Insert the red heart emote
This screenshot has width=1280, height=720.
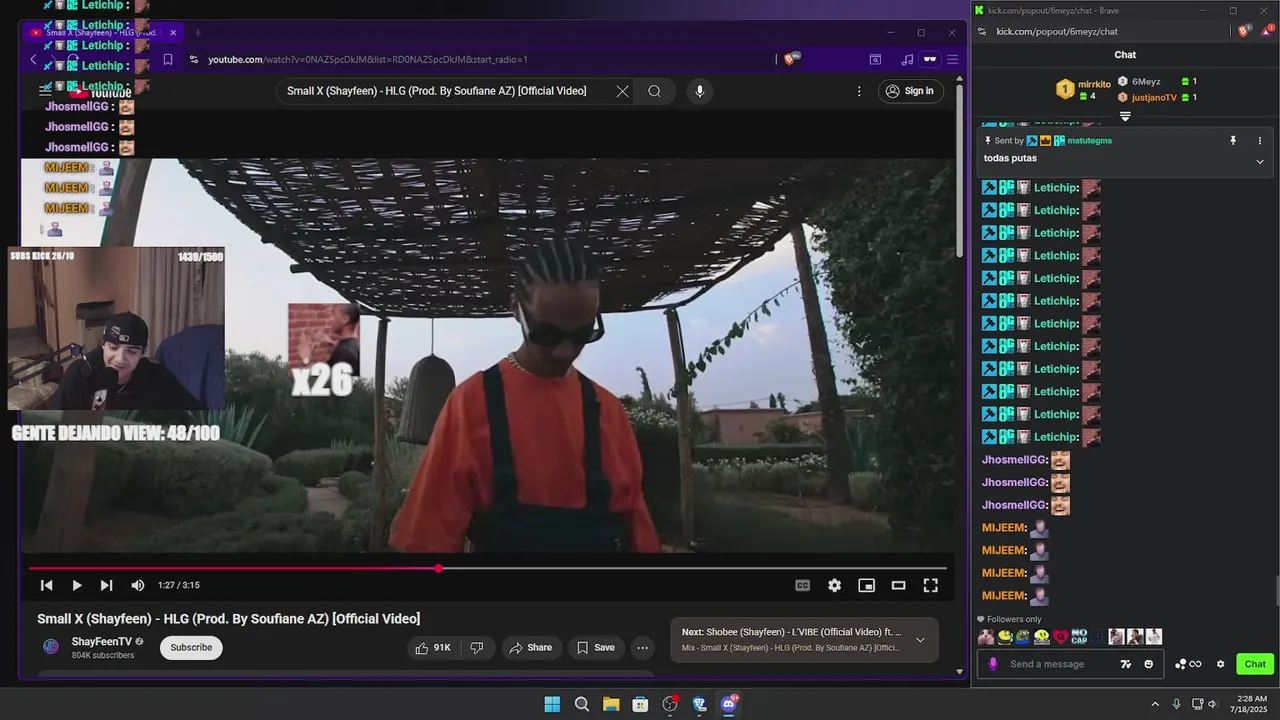(1060, 636)
